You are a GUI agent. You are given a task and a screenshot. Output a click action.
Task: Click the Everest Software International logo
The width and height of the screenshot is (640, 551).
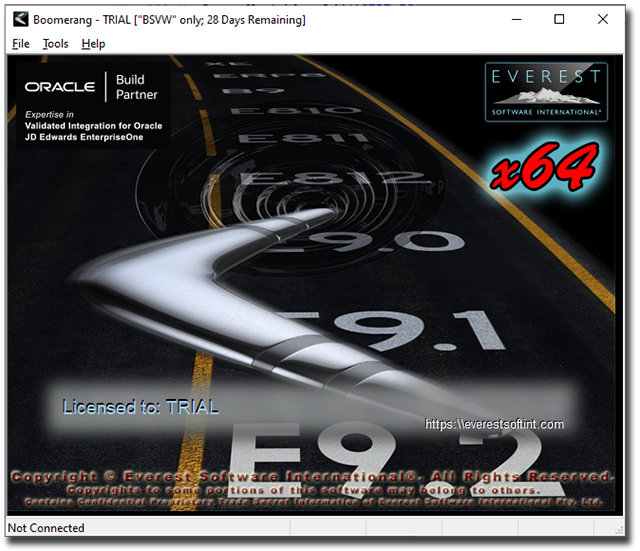[546, 92]
